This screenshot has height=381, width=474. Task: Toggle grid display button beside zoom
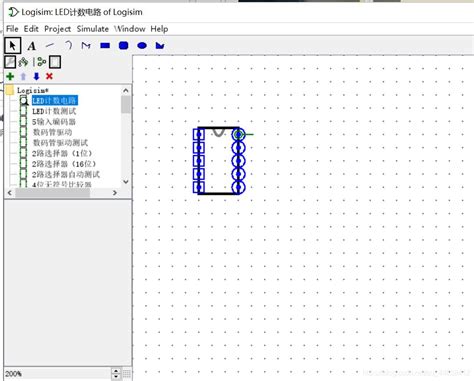[127, 374]
